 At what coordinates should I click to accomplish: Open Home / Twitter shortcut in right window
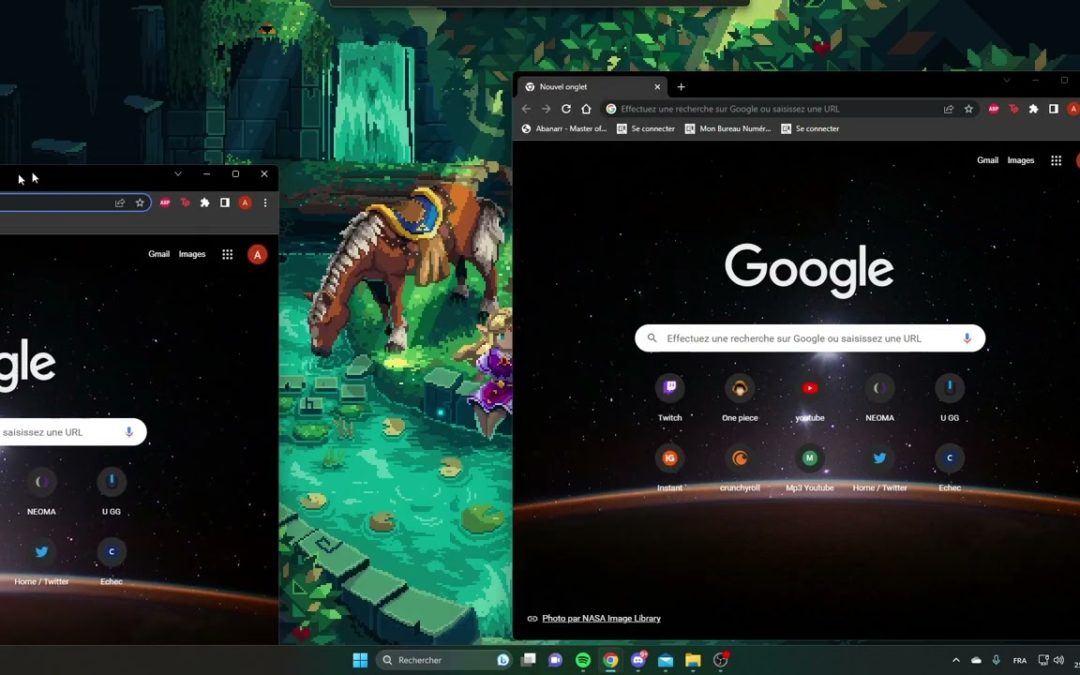coord(880,468)
